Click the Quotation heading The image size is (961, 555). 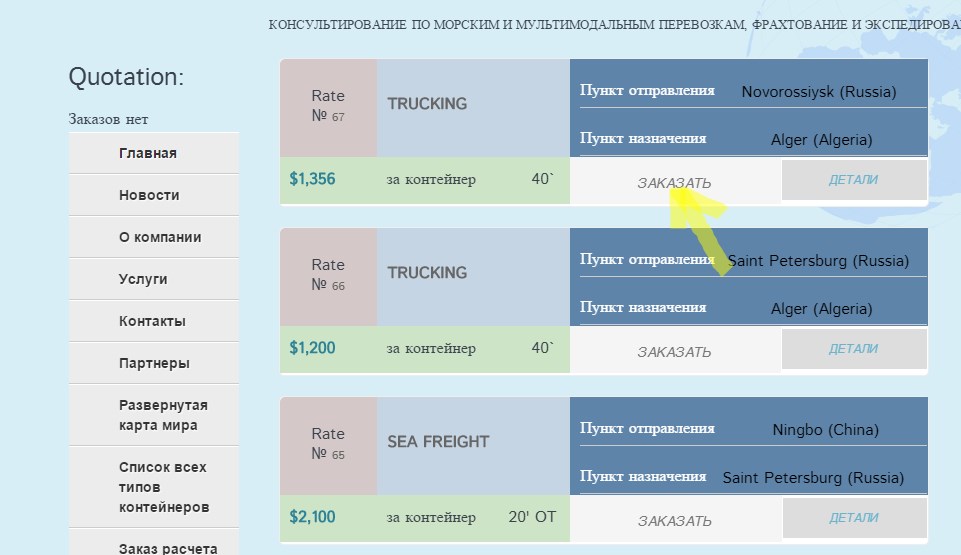[126, 77]
